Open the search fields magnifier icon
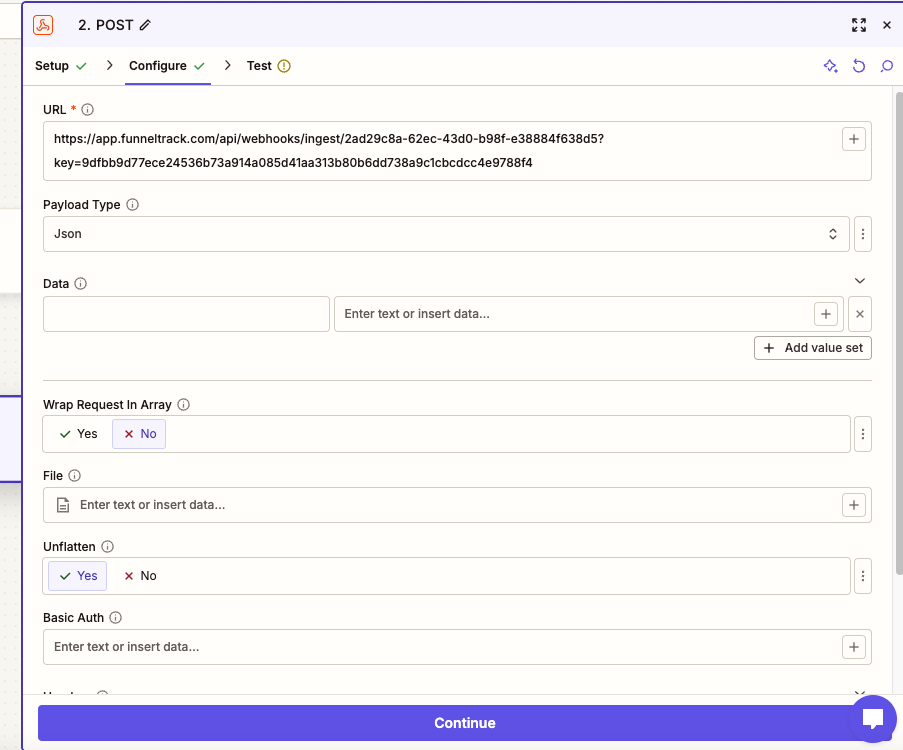The width and height of the screenshot is (903, 750). coord(887,66)
